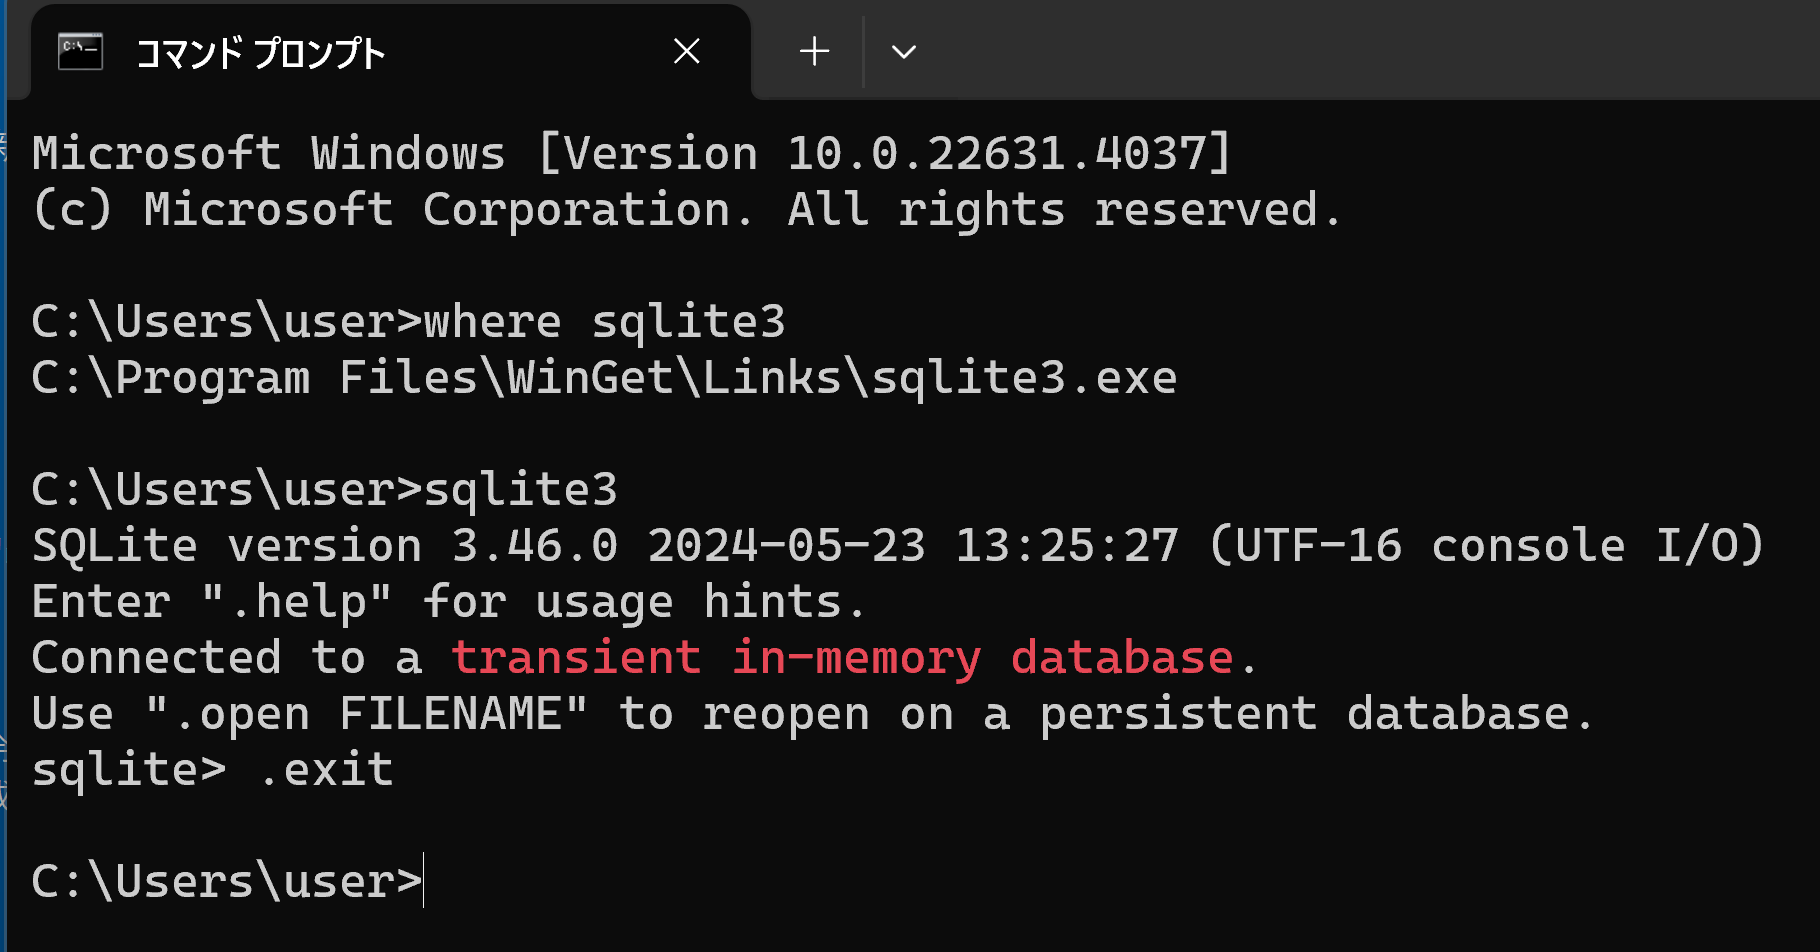The height and width of the screenshot is (952, 1820).
Task: Click the Command Prompt icon in the tab
Action: pyautogui.click(x=81, y=51)
